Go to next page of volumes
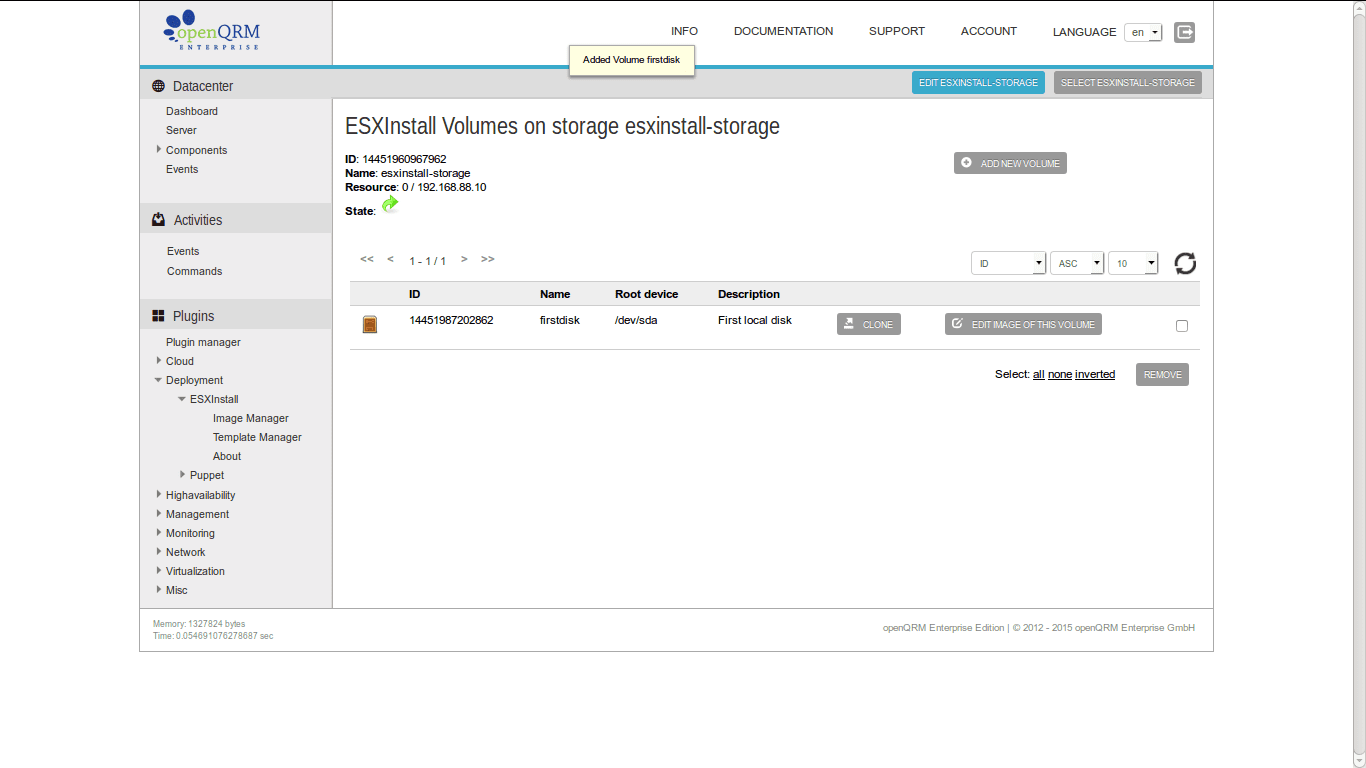This screenshot has height=768, width=1366. pos(464,259)
